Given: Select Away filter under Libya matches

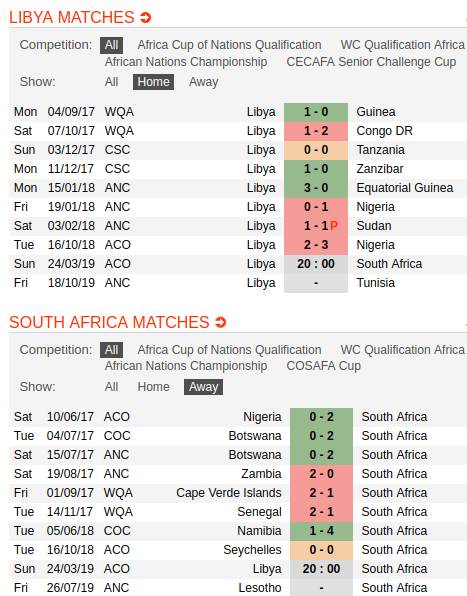Looking at the screenshot, I should (x=204, y=82).
